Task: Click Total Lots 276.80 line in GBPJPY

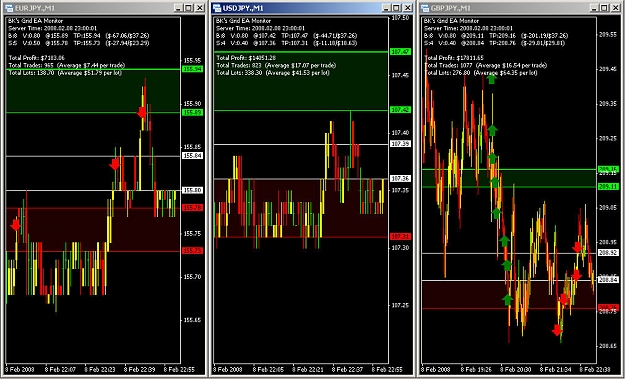Action: [x=481, y=73]
